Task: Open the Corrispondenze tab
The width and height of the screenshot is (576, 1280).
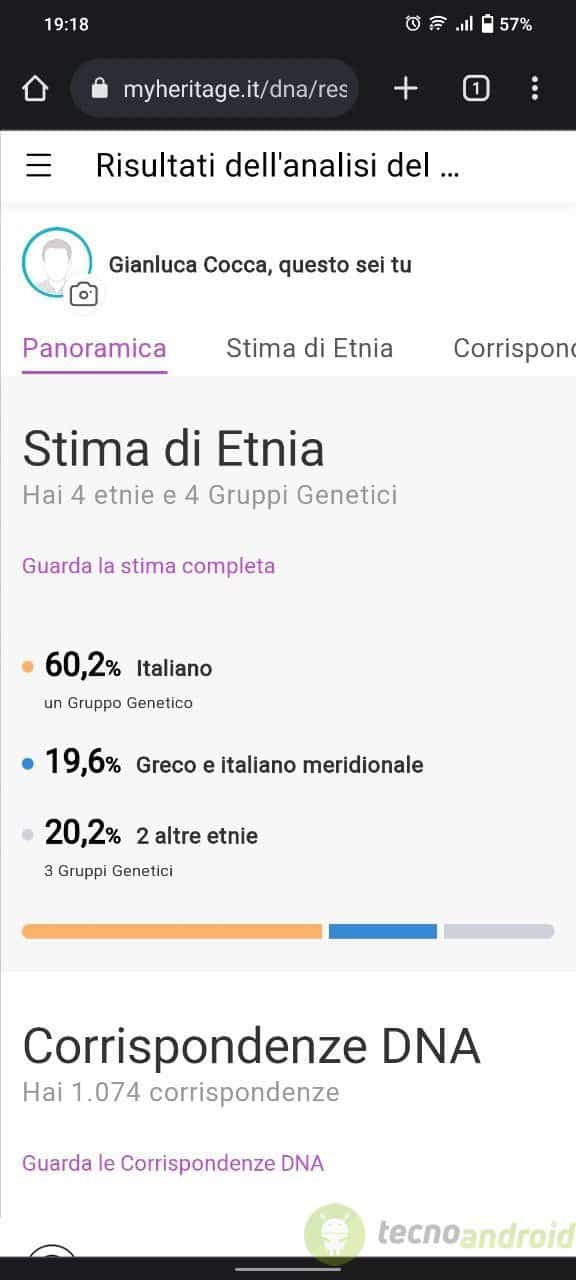Action: (x=514, y=348)
